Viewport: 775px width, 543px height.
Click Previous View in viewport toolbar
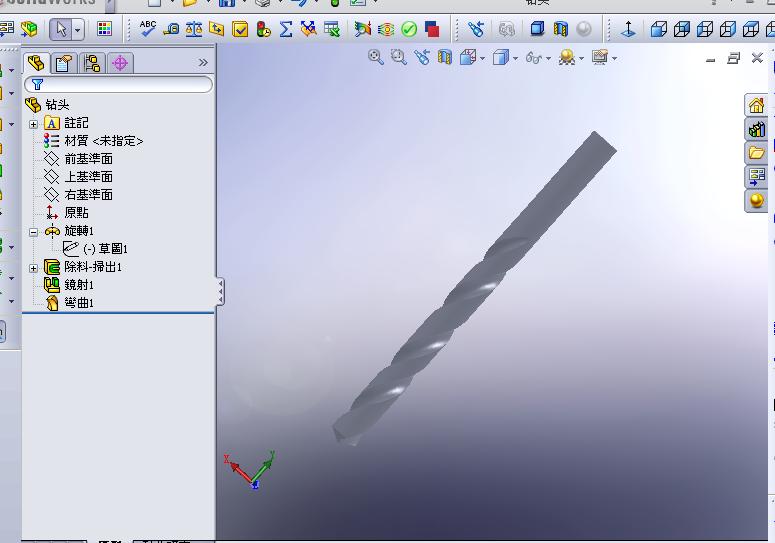[x=422, y=57]
